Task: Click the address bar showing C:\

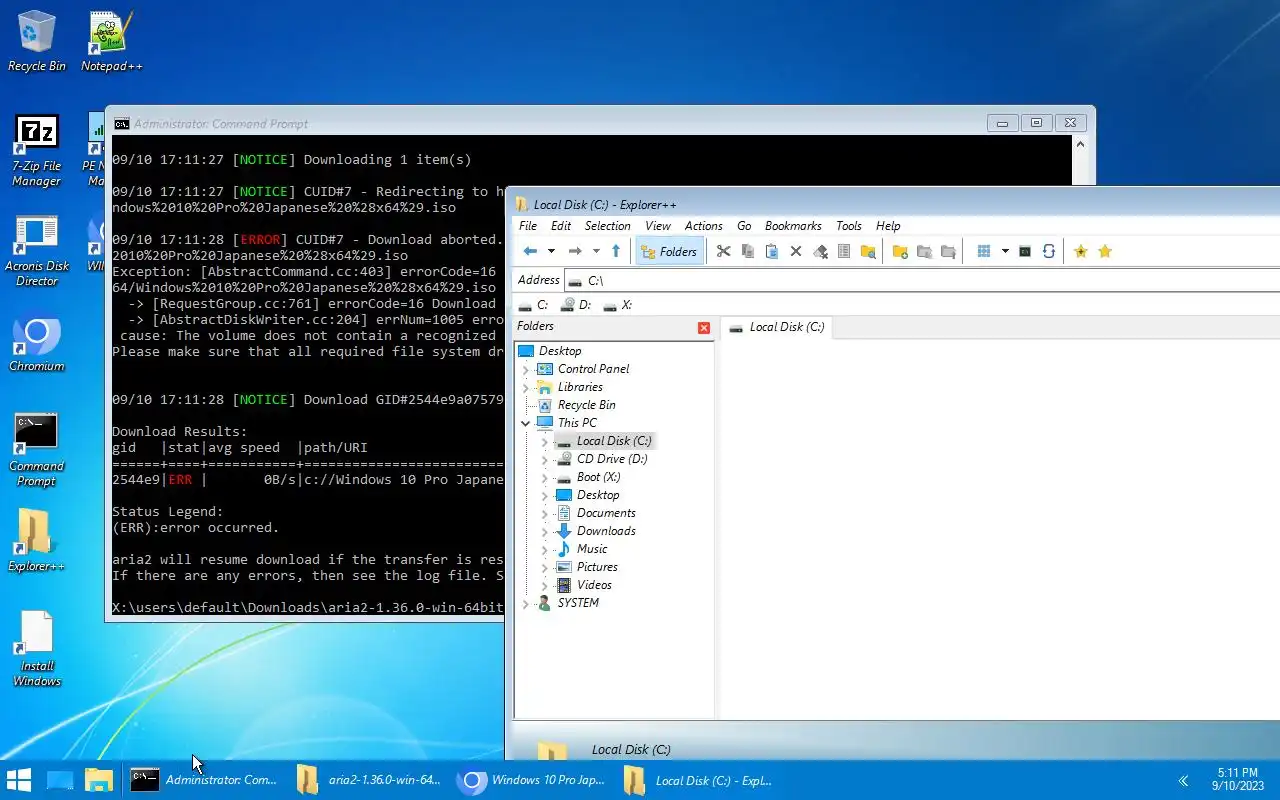Action: [922, 280]
